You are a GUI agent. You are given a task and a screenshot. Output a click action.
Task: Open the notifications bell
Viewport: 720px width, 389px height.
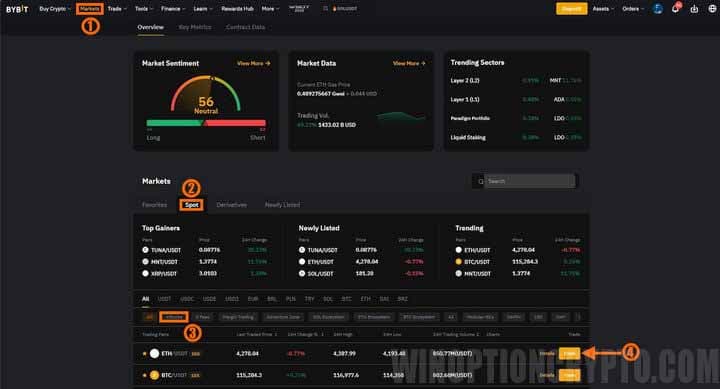675,9
